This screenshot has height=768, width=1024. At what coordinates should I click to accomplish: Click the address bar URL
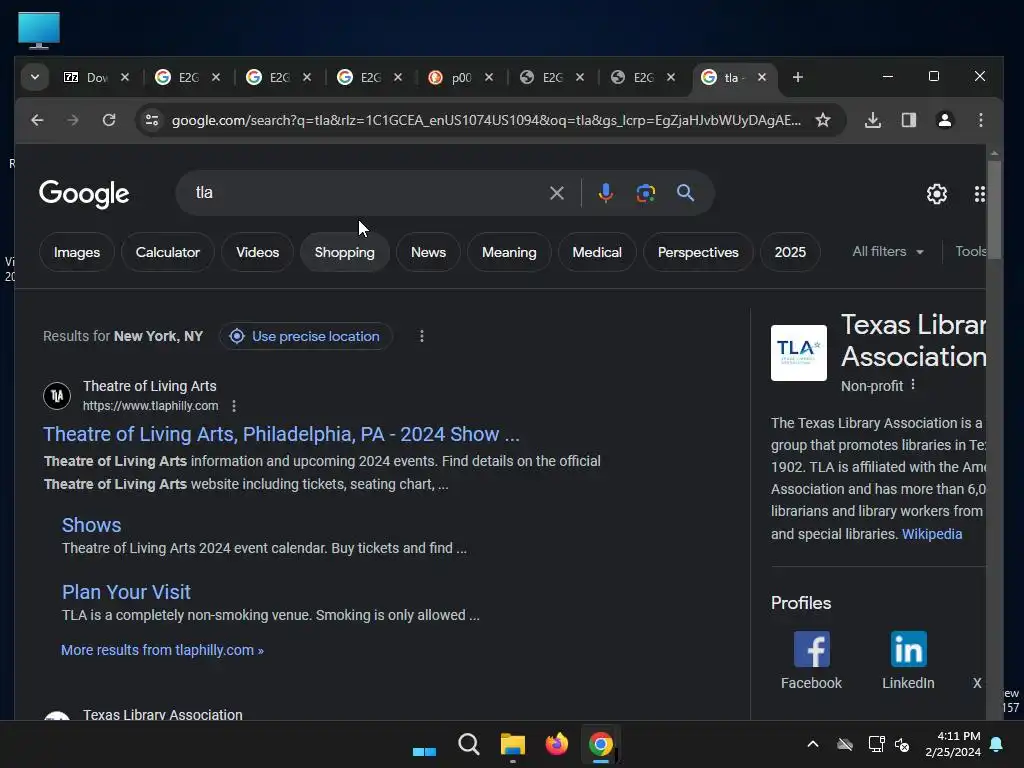(x=486, y=120)
